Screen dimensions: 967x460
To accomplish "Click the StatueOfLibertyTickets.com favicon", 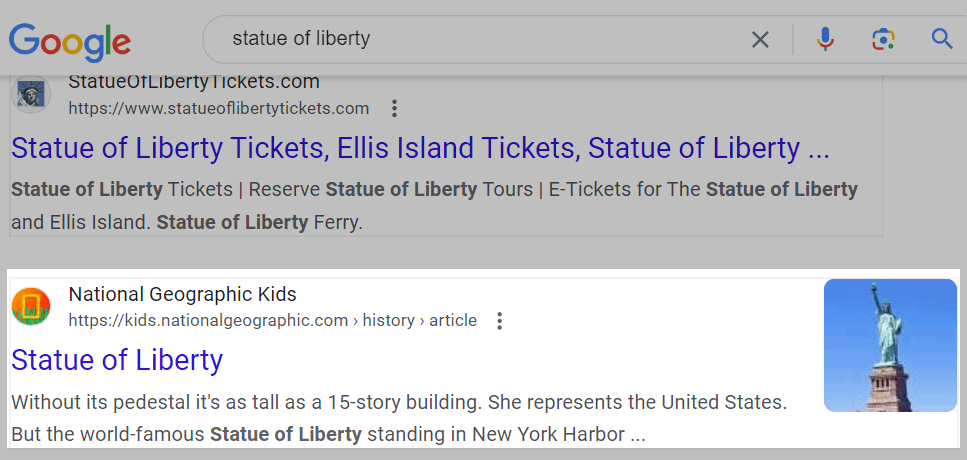I will (x=31, y=95).
